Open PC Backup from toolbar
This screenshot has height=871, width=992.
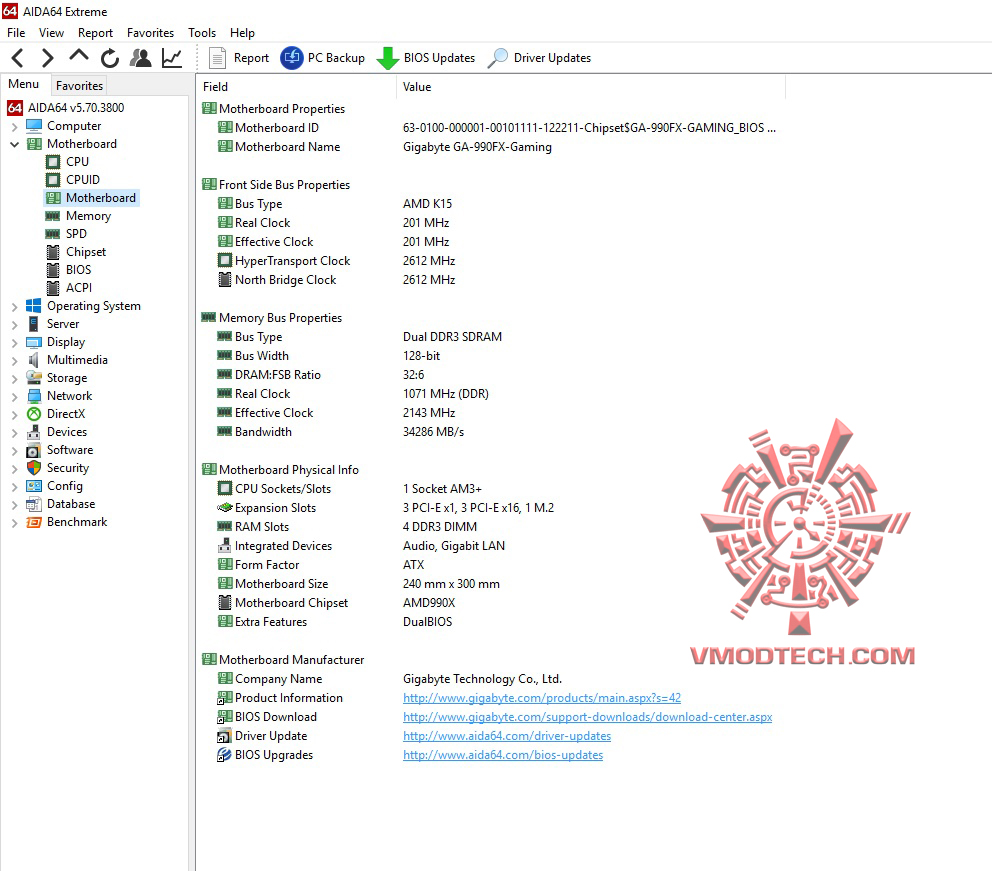[323, 58]
